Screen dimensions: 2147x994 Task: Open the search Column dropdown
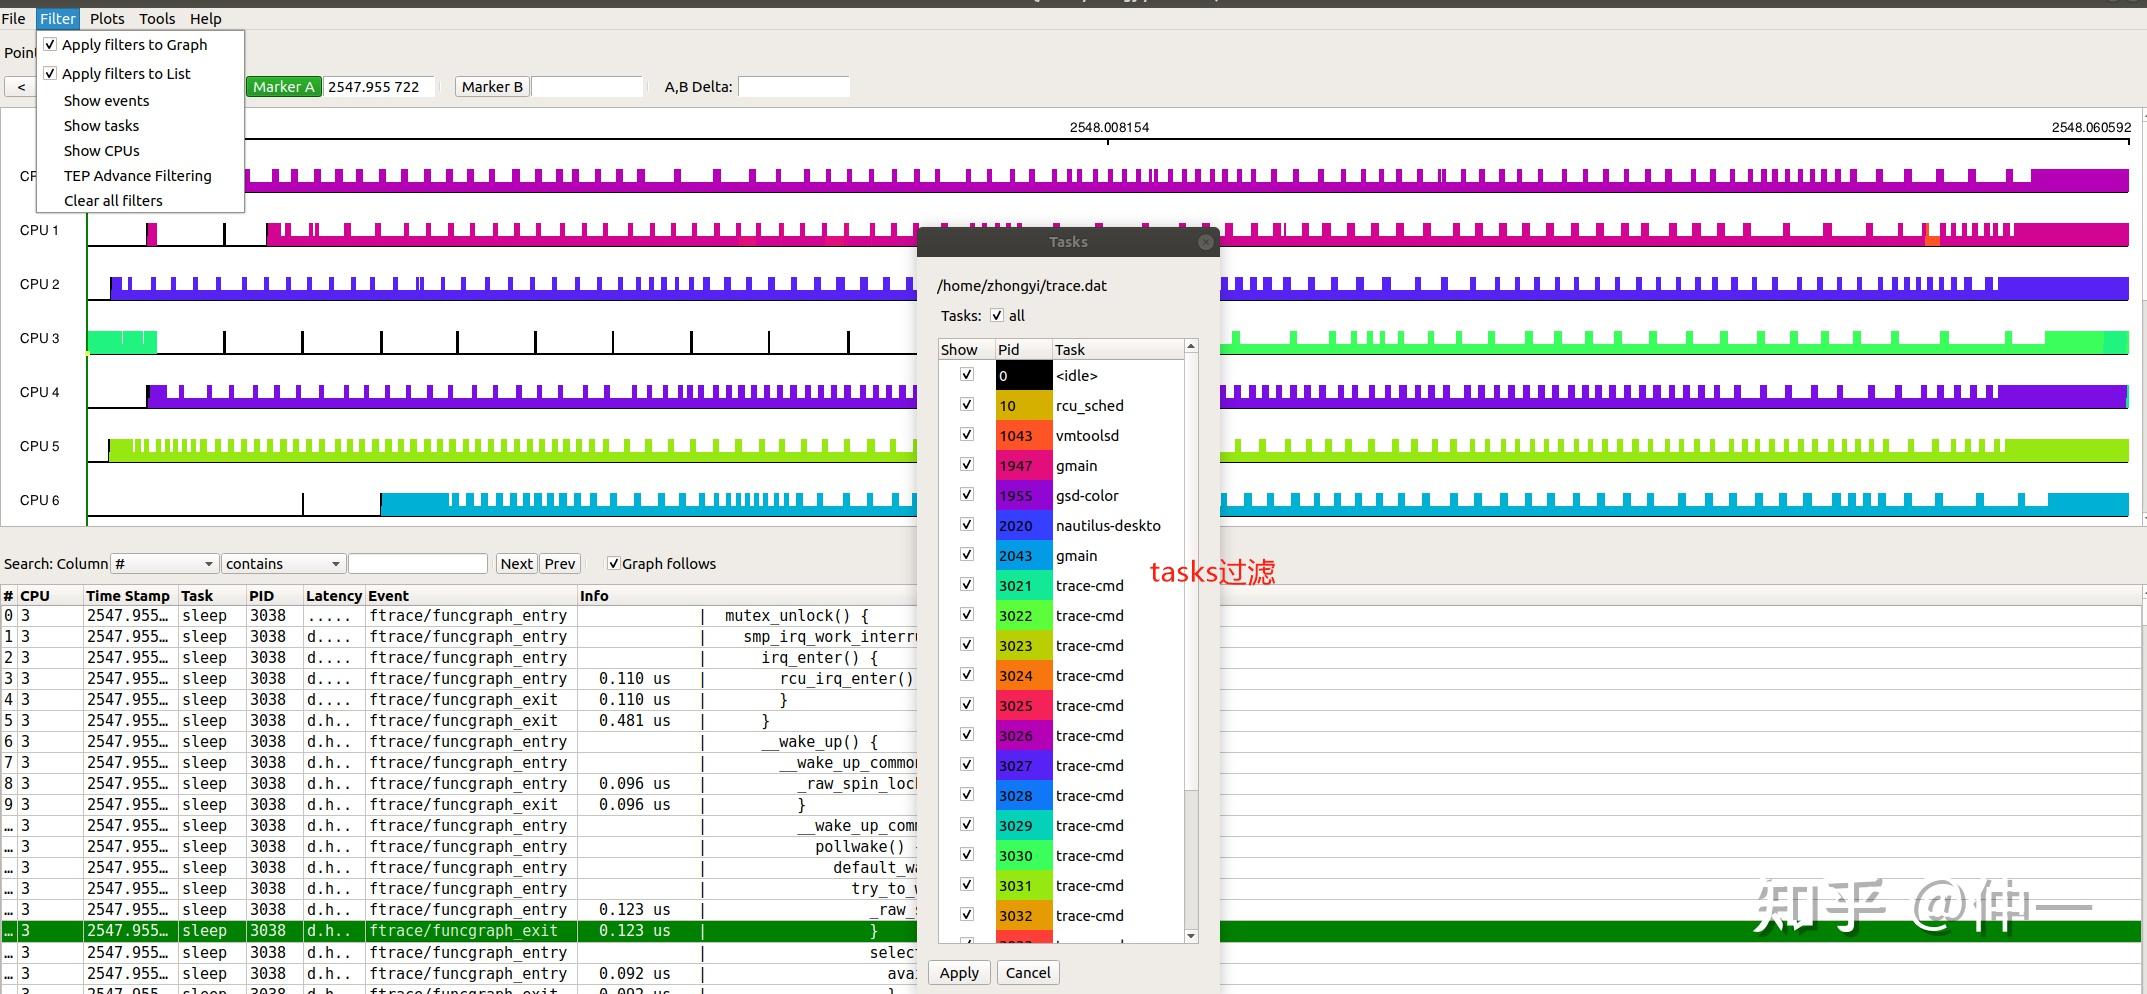tap(164, 564)
